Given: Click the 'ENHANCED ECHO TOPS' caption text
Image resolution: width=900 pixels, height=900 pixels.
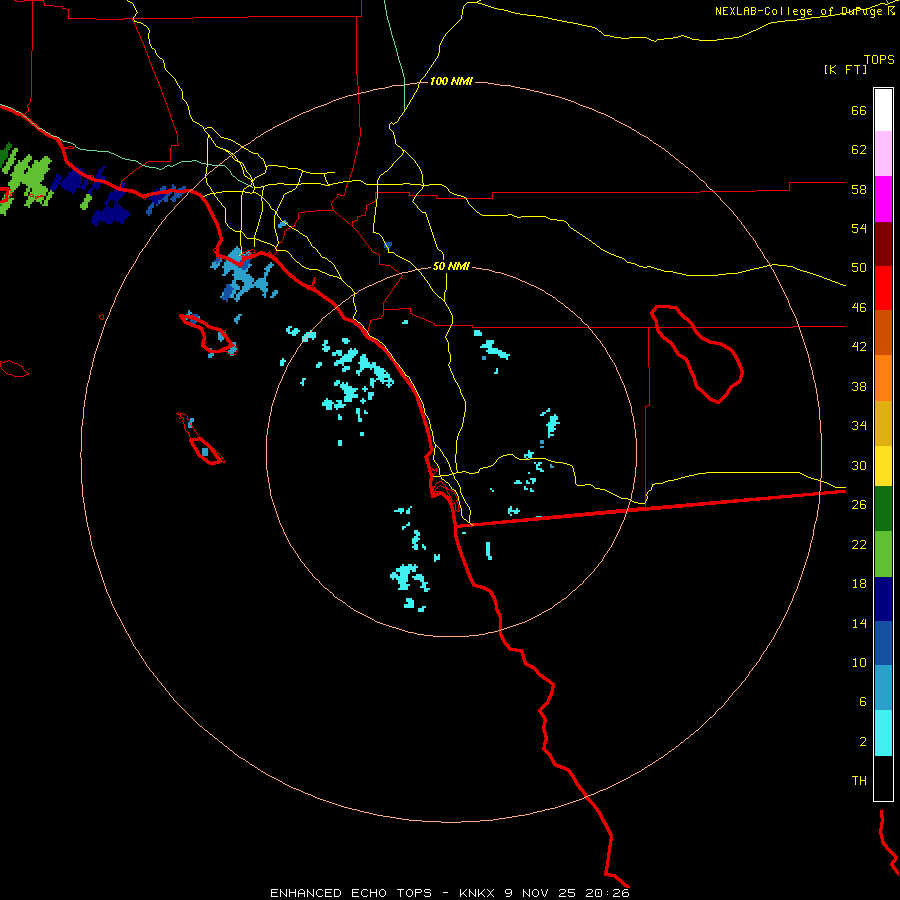Looking at the screenshot, I should point(351,893).
